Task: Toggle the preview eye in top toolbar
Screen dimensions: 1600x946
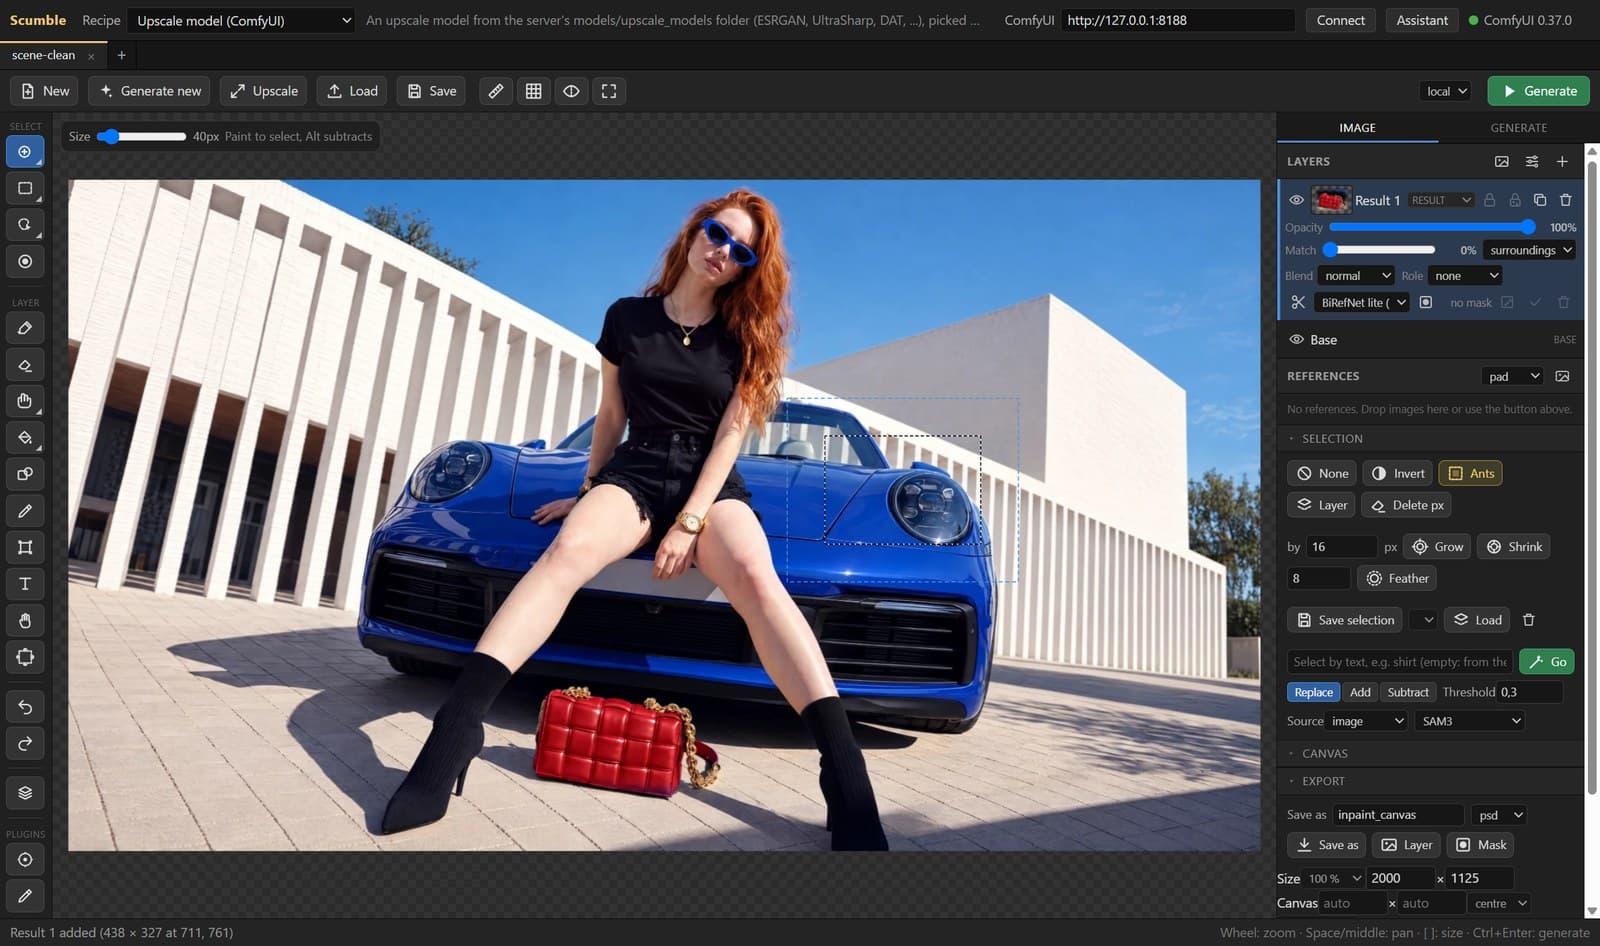Action: 571,91
